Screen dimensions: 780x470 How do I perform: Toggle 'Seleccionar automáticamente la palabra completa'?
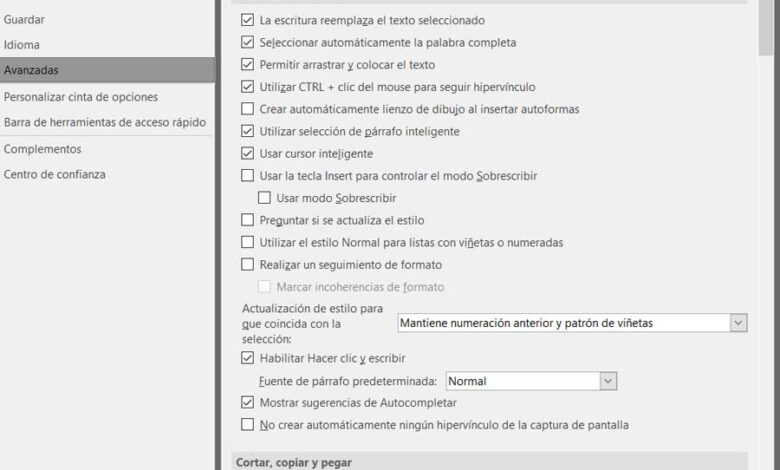248,43
